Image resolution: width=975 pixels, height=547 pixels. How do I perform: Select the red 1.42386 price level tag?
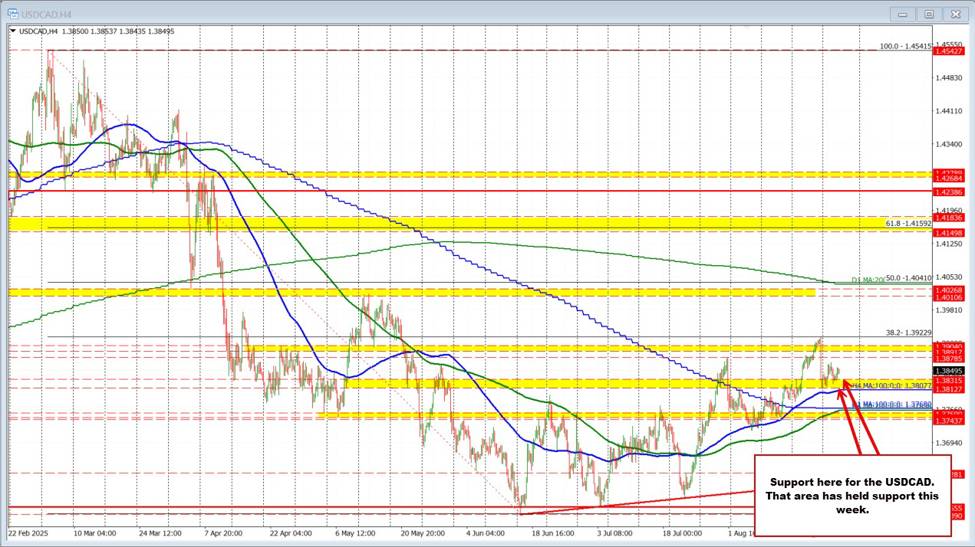point(946,190)
